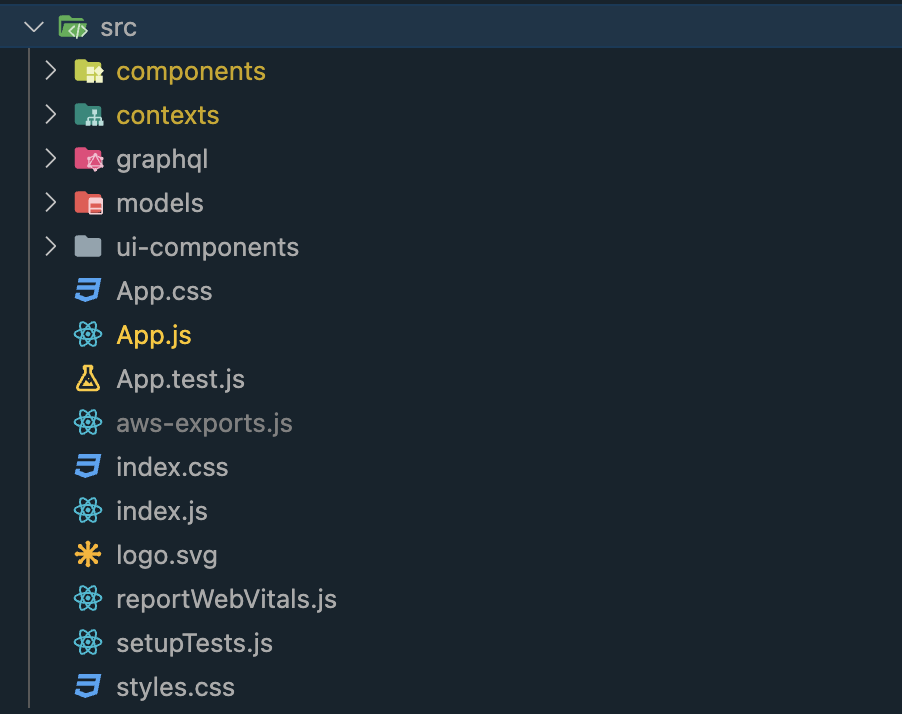Click the models folder icon
902x714 pixels.
pyautogui.click(x=90, y=203)
